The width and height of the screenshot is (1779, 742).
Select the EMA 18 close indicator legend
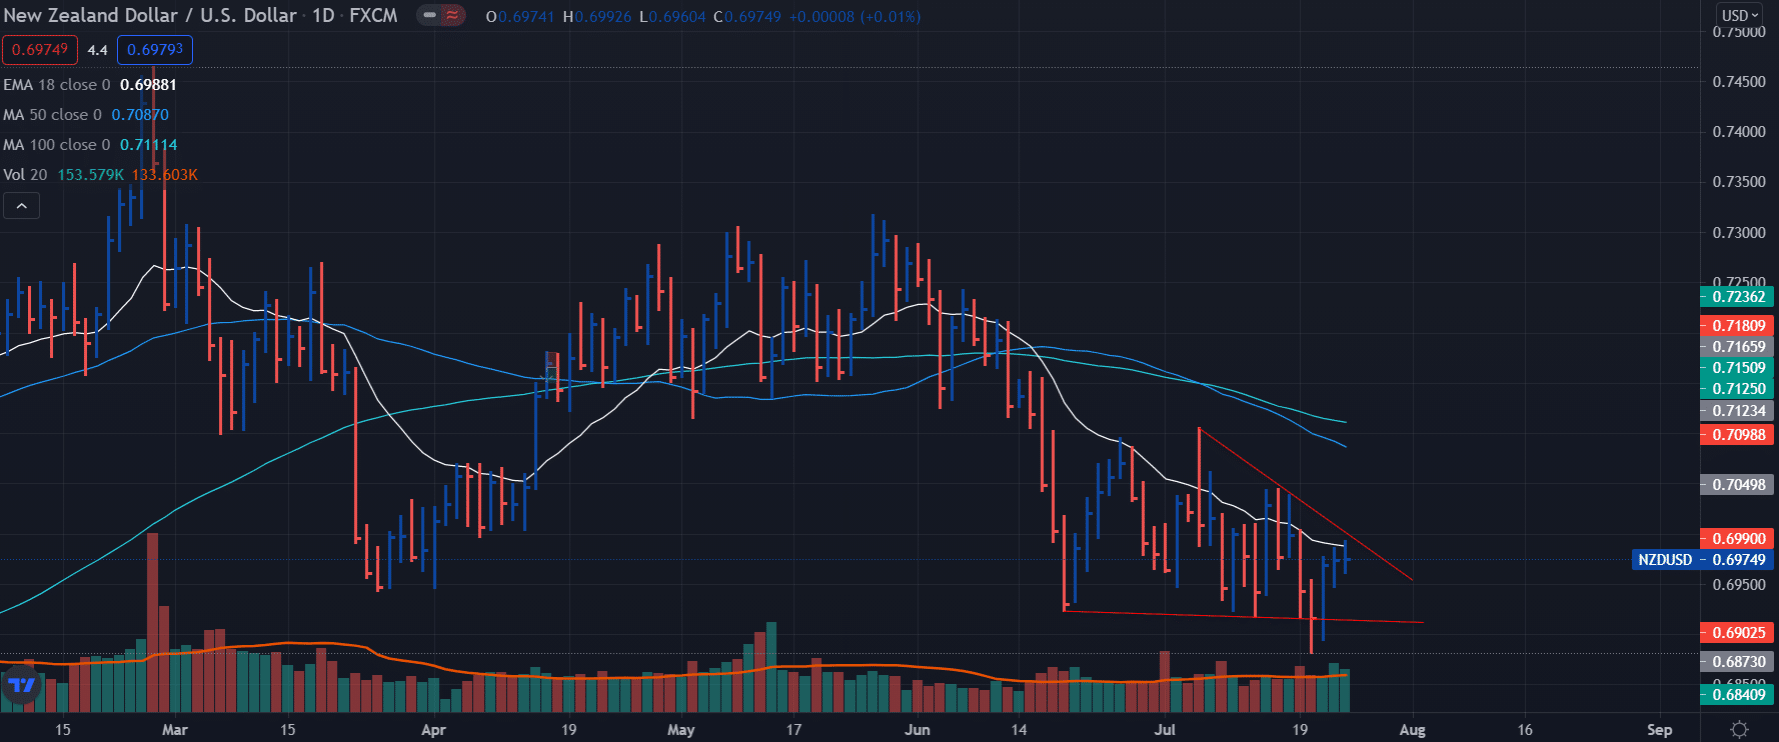pyautogui.click(x=90, y=85)
